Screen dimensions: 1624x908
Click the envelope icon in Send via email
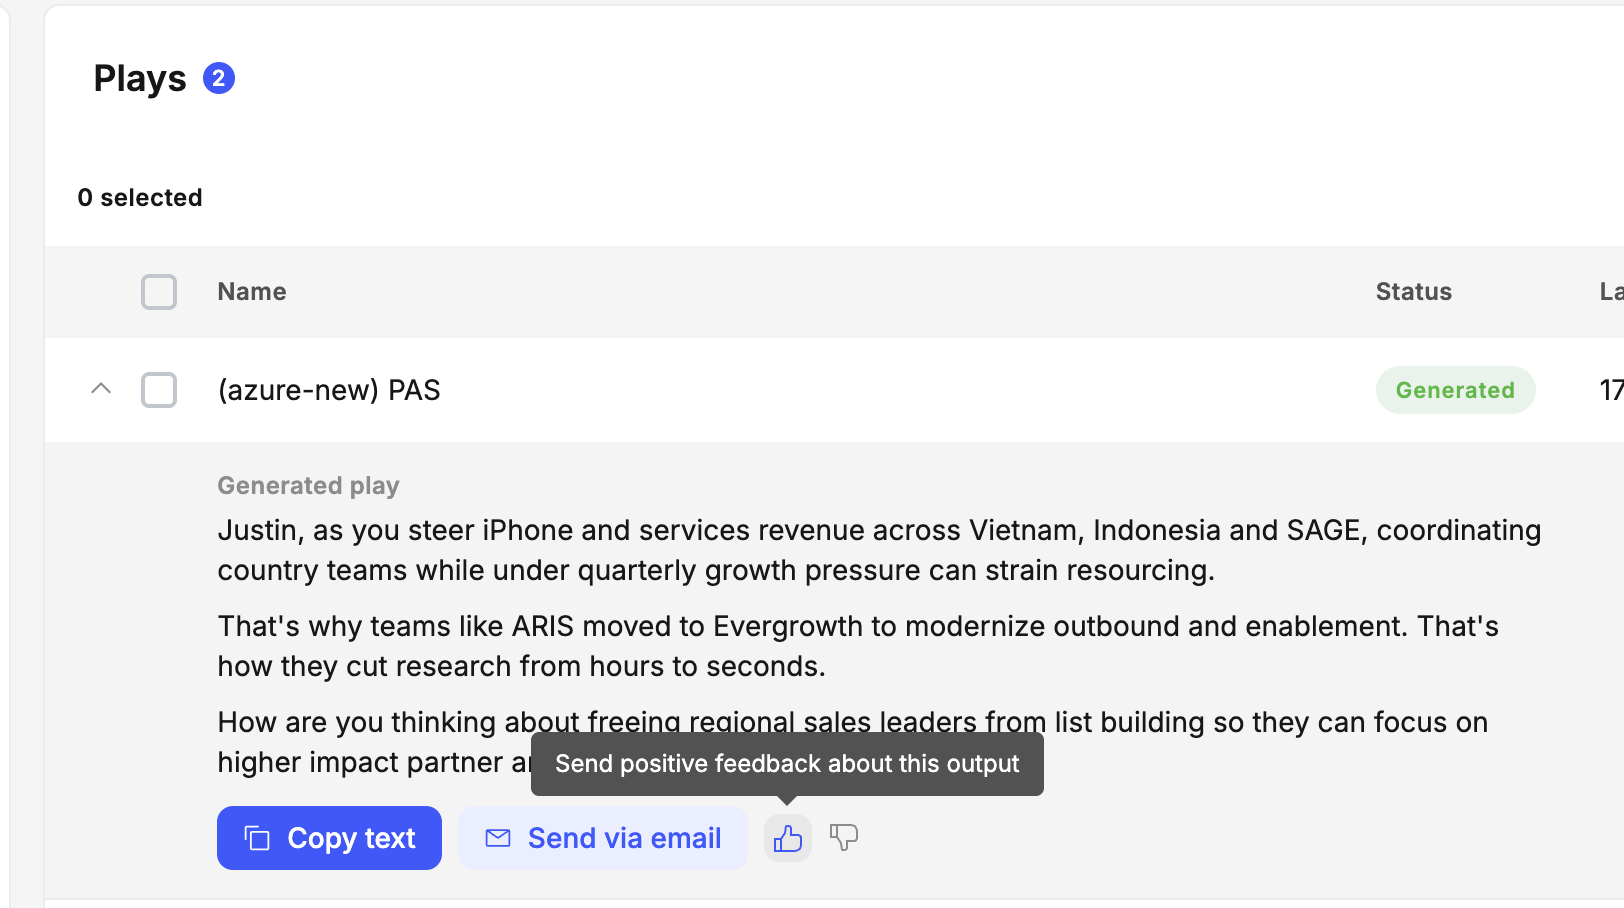(x=498, y=838)
